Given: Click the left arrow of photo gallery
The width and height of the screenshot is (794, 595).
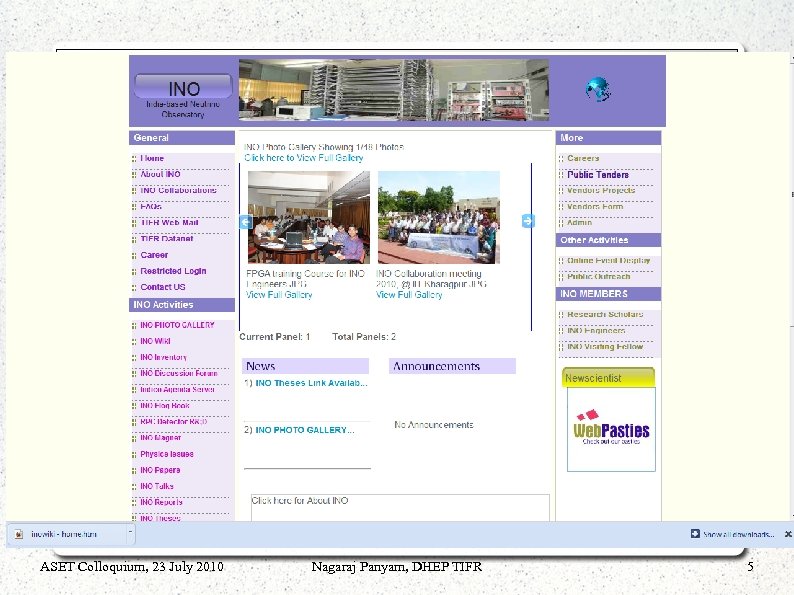Looking at the screenshot, I should 246,222.
